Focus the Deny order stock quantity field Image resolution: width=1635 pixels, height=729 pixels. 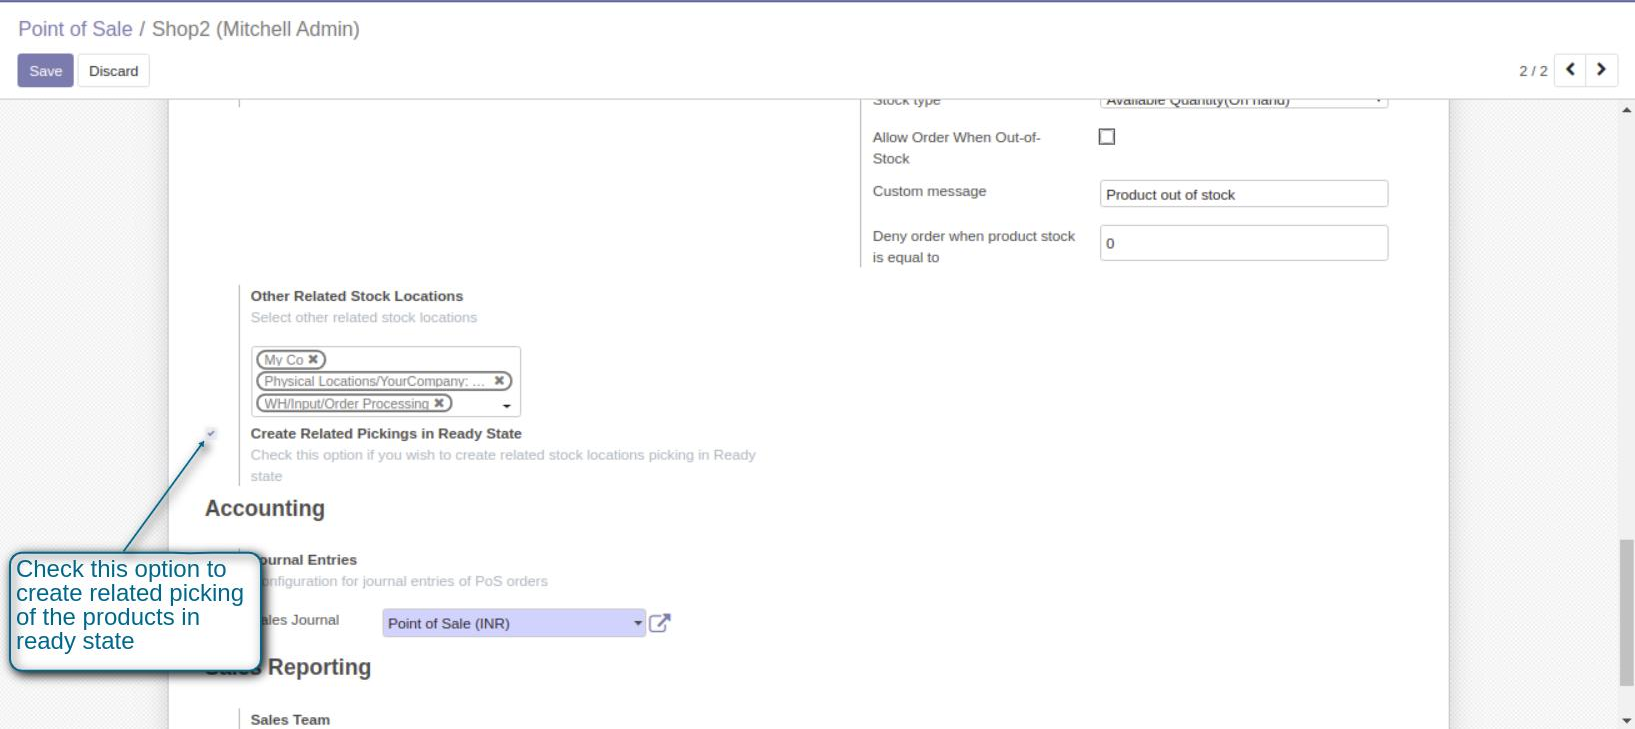click(1243, 243)
